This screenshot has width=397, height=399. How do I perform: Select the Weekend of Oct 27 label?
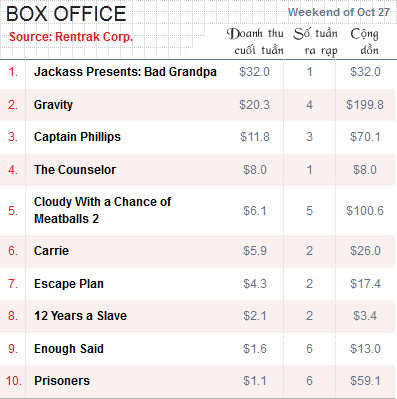click(x=339, y=12)
